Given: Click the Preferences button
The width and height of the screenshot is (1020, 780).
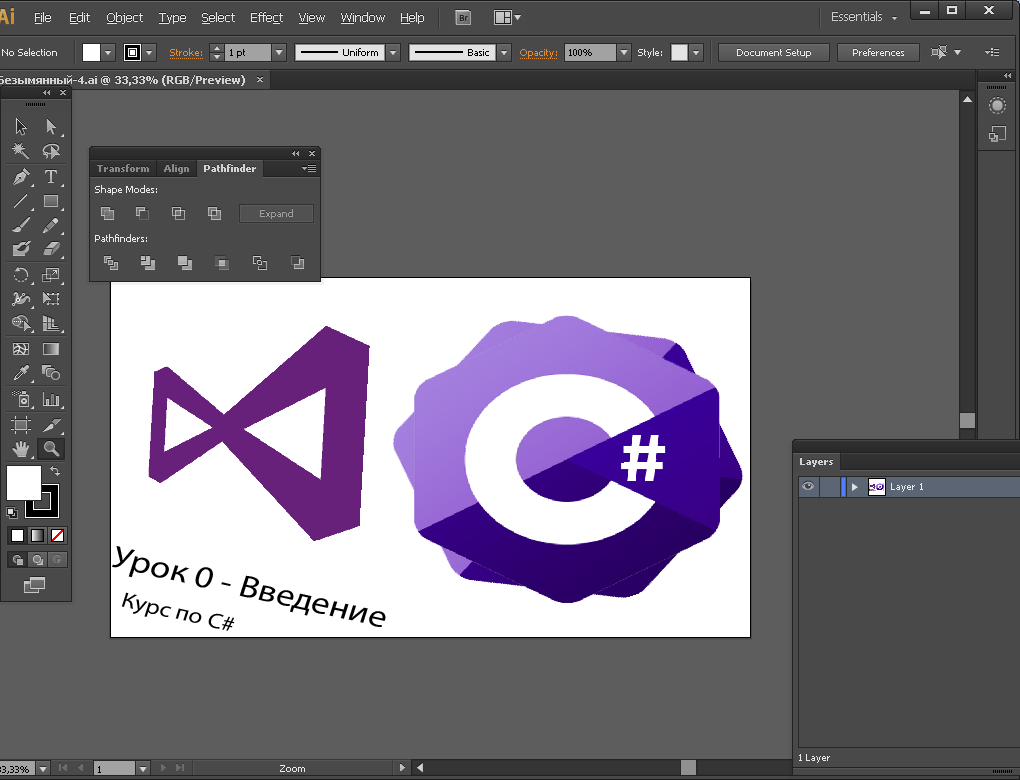Looking at the screenshot, I should click(x=878, y=53).
